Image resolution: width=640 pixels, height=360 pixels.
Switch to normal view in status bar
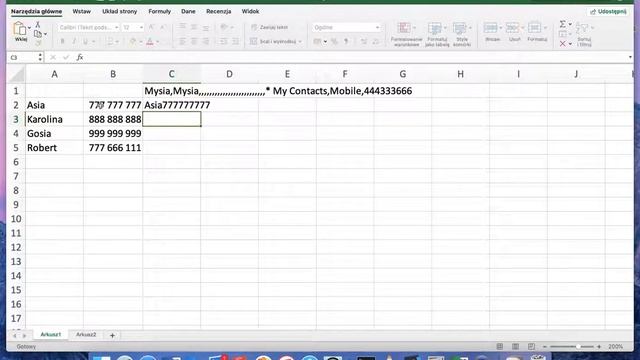500,347
